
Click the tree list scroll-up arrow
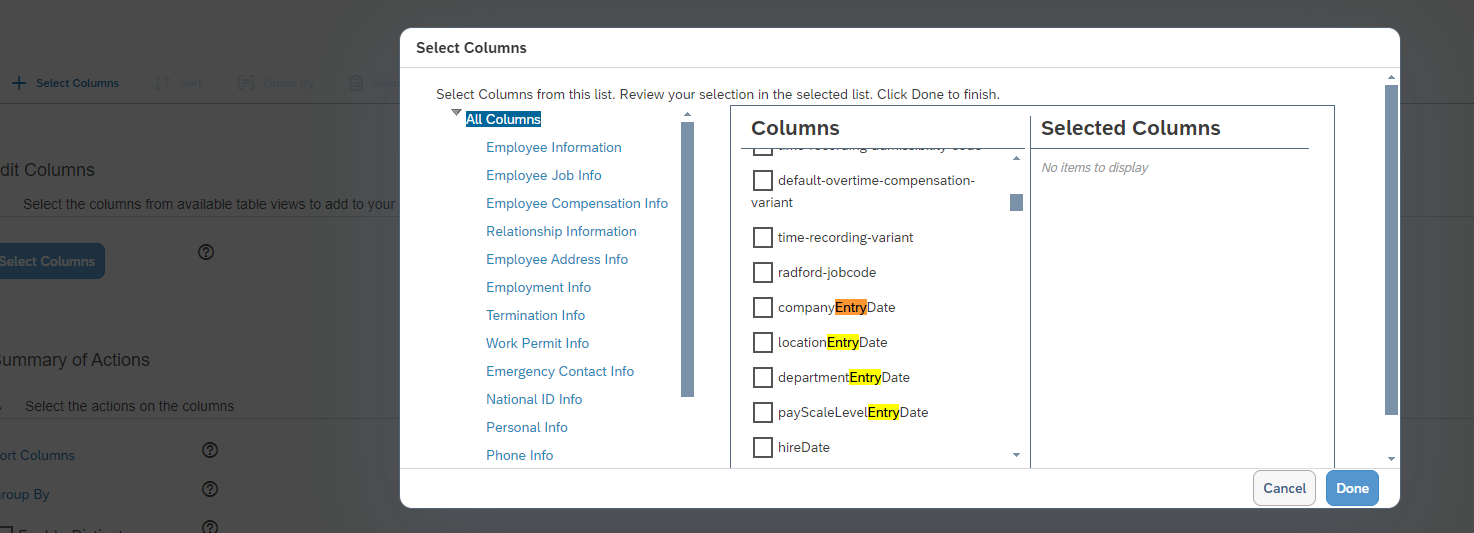tap(687, 114)
